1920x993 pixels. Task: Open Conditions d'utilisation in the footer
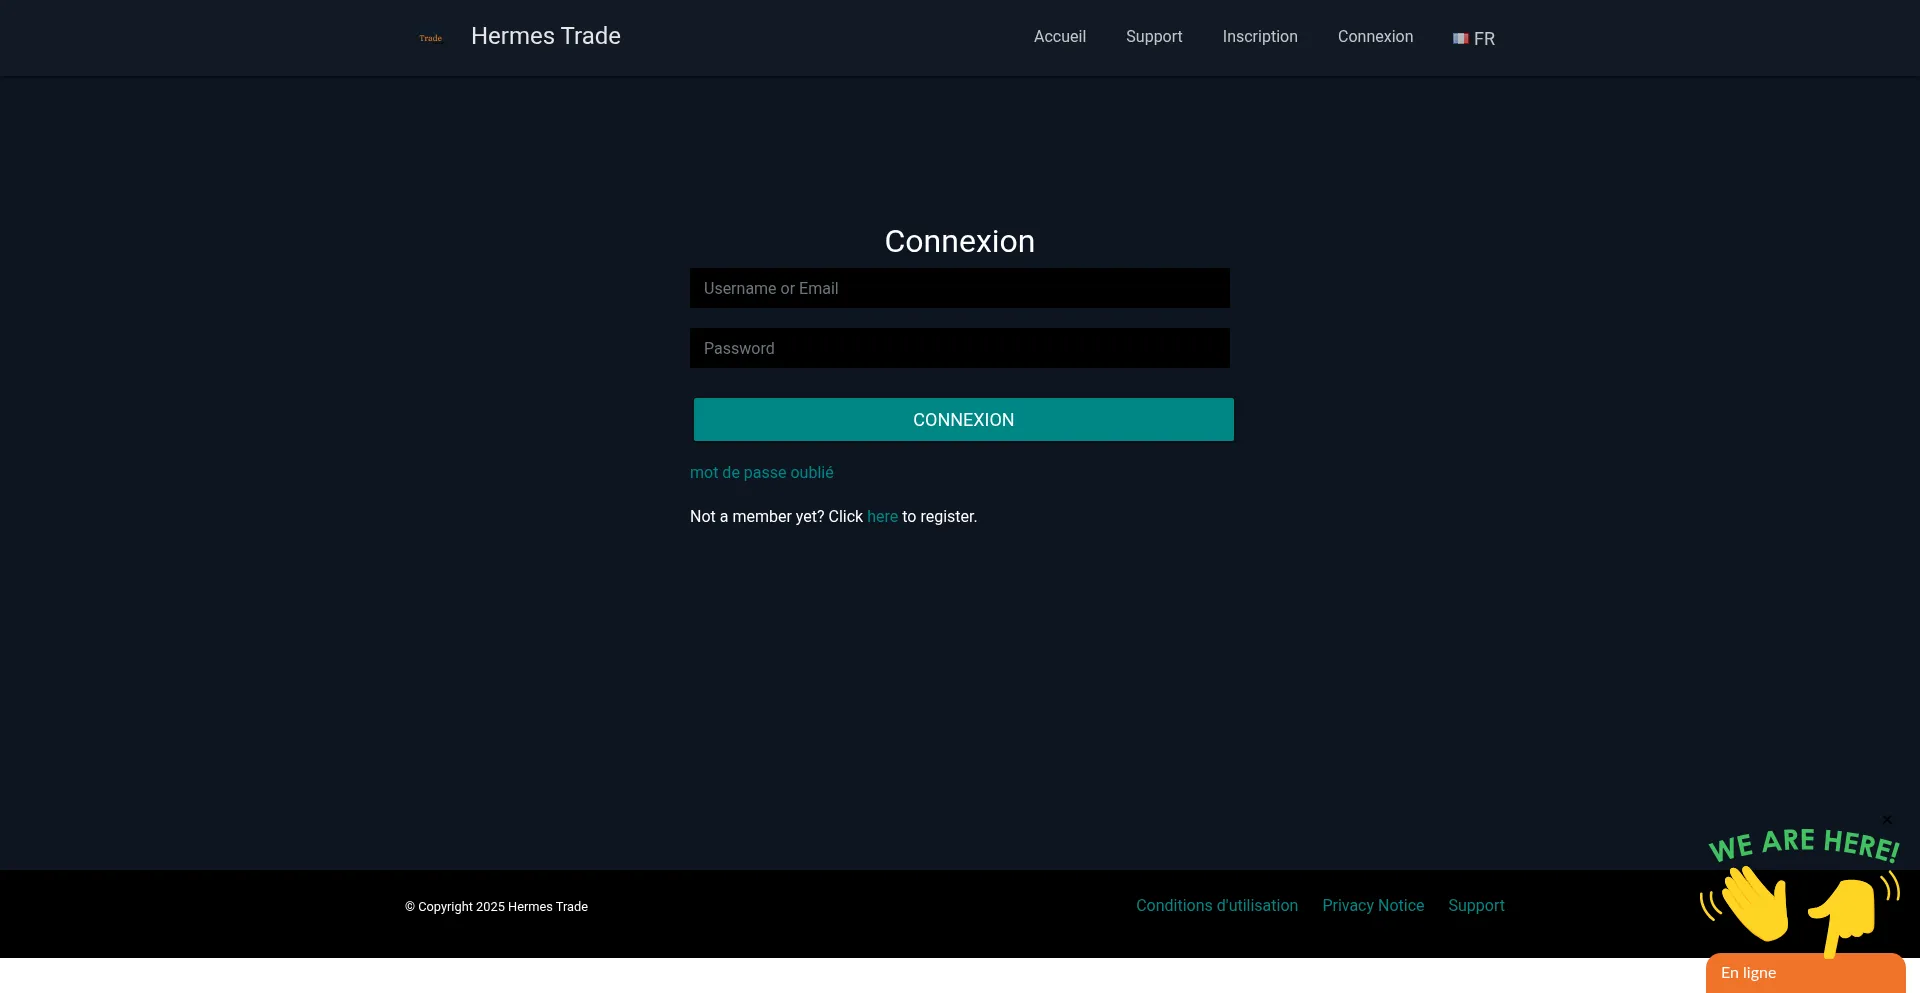pos(1216,906)
